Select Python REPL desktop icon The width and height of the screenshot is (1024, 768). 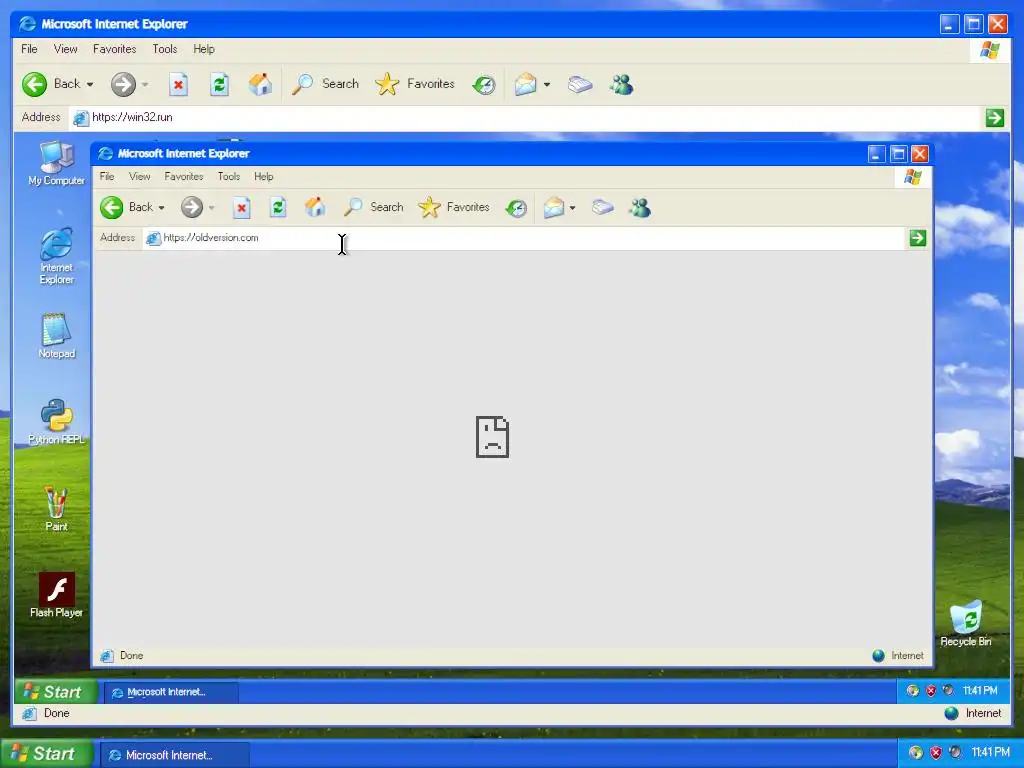(57, 422)
